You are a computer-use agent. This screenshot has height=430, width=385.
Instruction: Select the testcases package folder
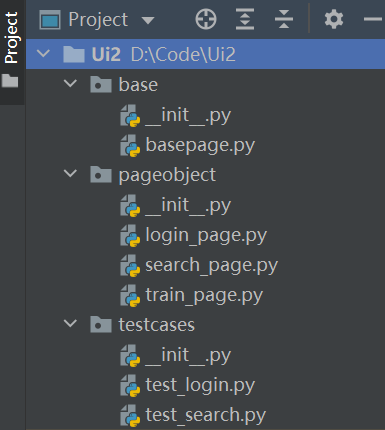[x=157, y=325]
